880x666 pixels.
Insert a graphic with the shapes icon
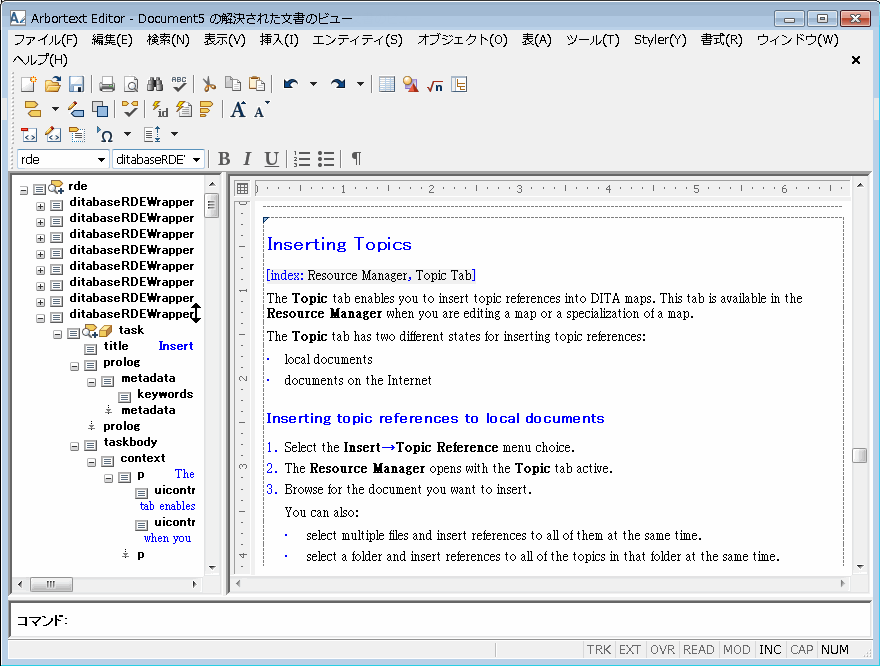(x=411, y=84)
